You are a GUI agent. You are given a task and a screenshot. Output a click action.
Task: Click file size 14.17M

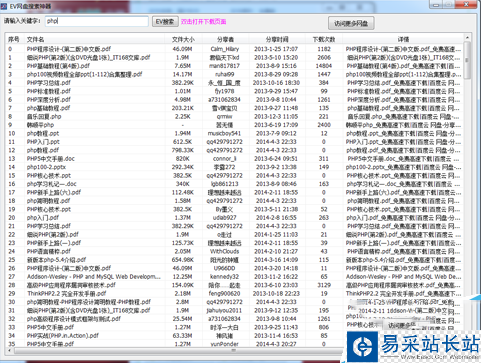[183, 74]
